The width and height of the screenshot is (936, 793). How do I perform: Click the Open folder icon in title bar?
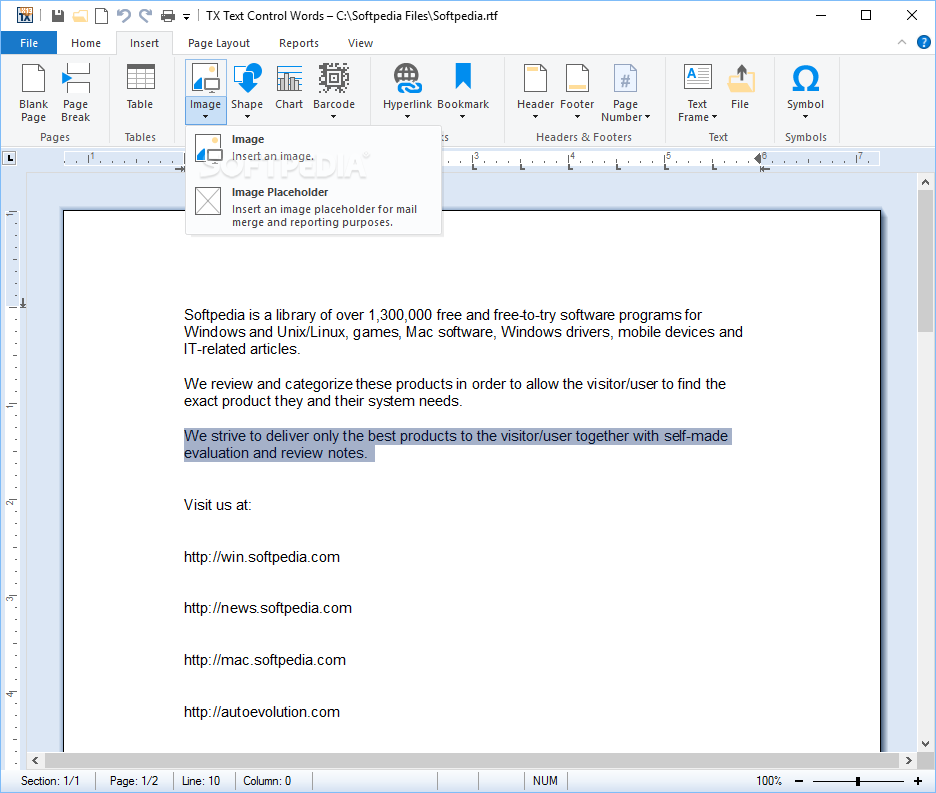click(x=80, y=16)
